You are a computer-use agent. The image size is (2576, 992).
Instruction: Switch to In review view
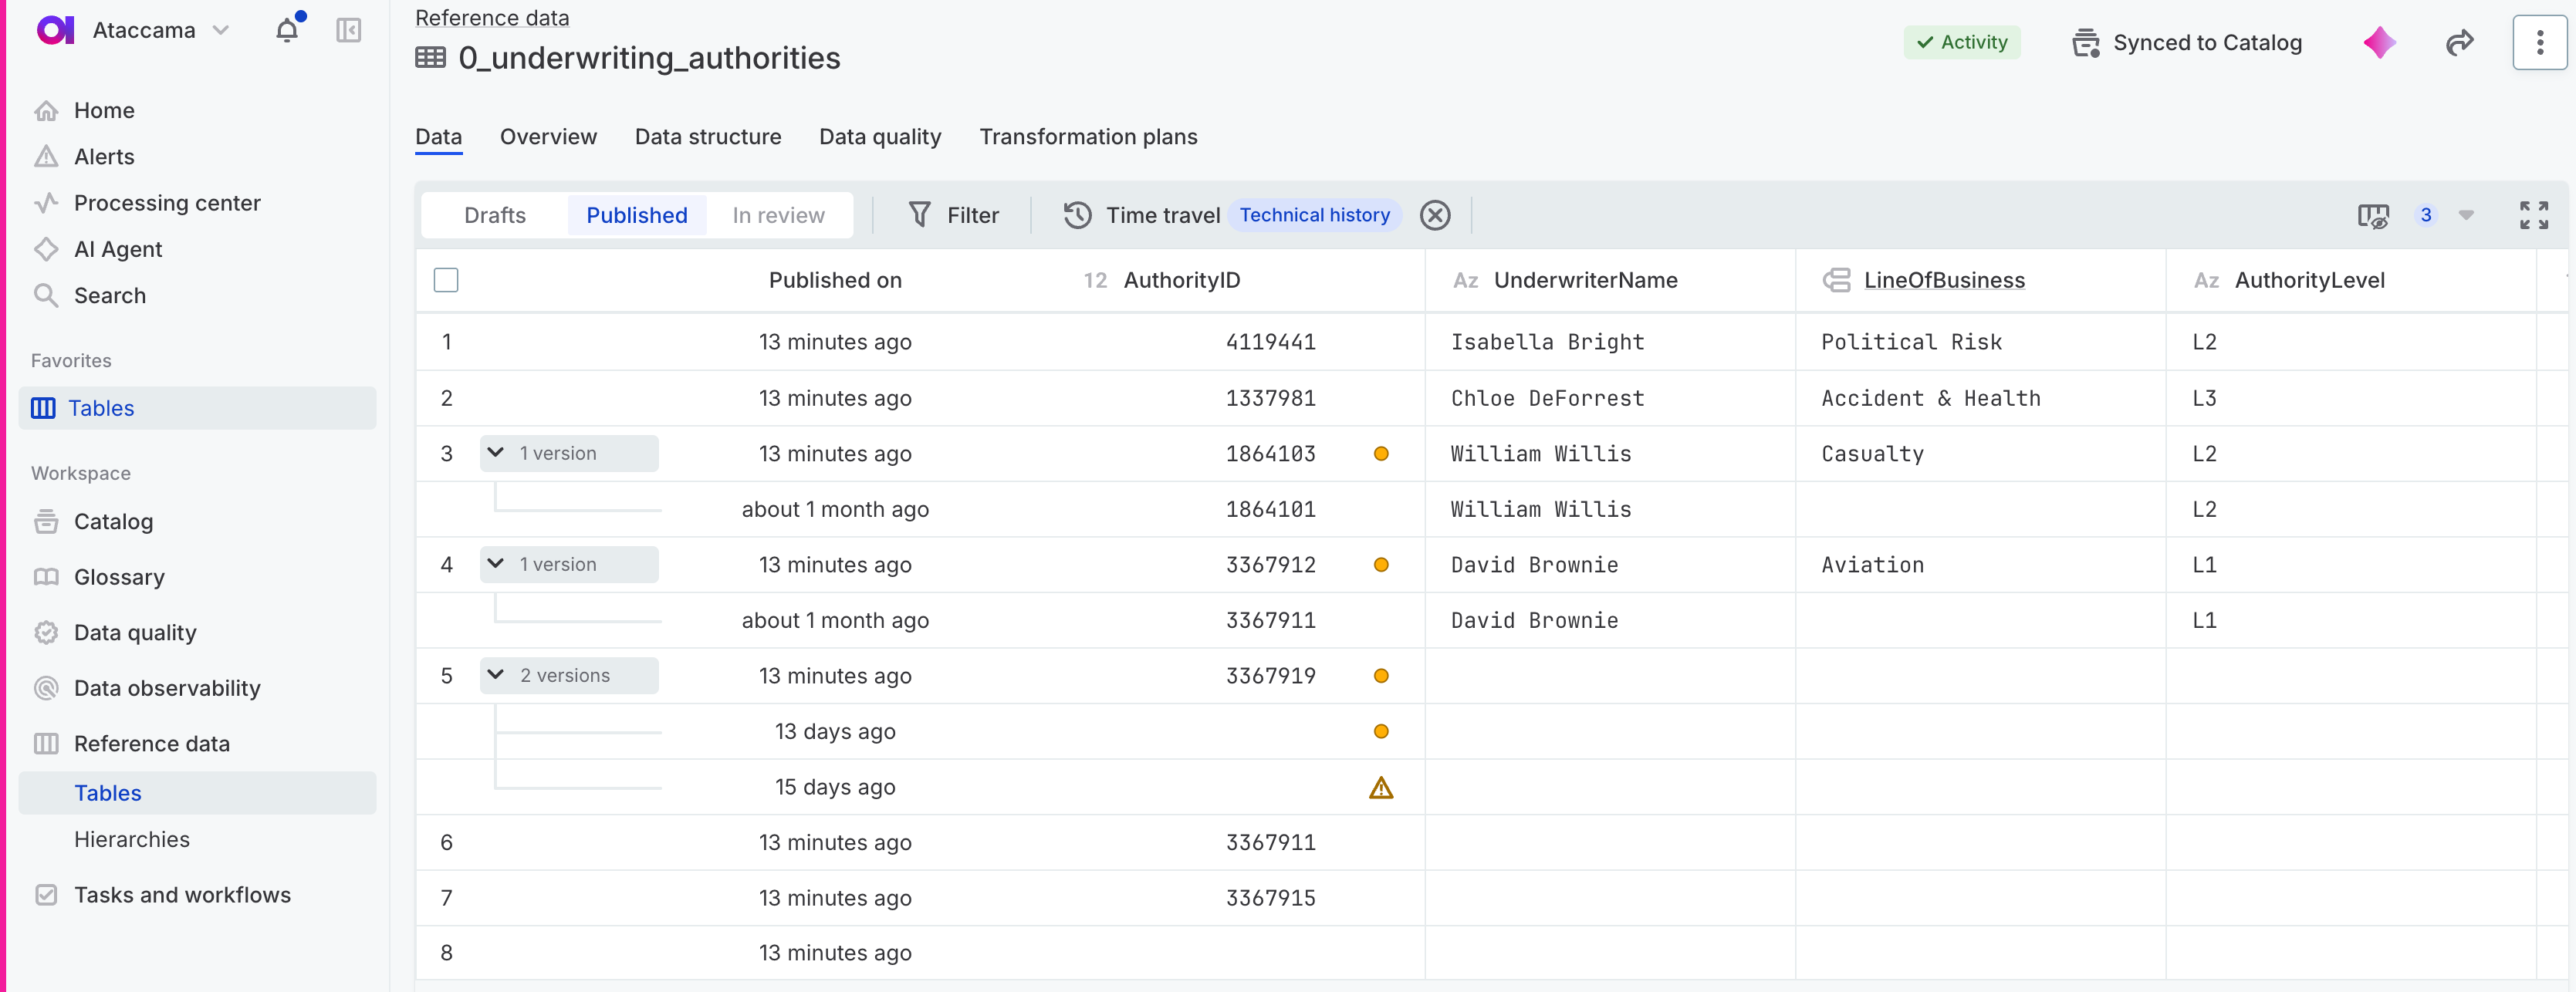pyautogui.click(x=778, y=215)
